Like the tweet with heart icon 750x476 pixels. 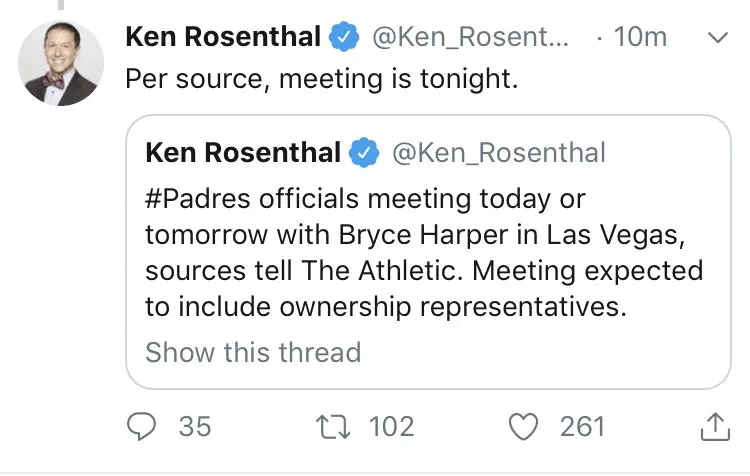524,427
